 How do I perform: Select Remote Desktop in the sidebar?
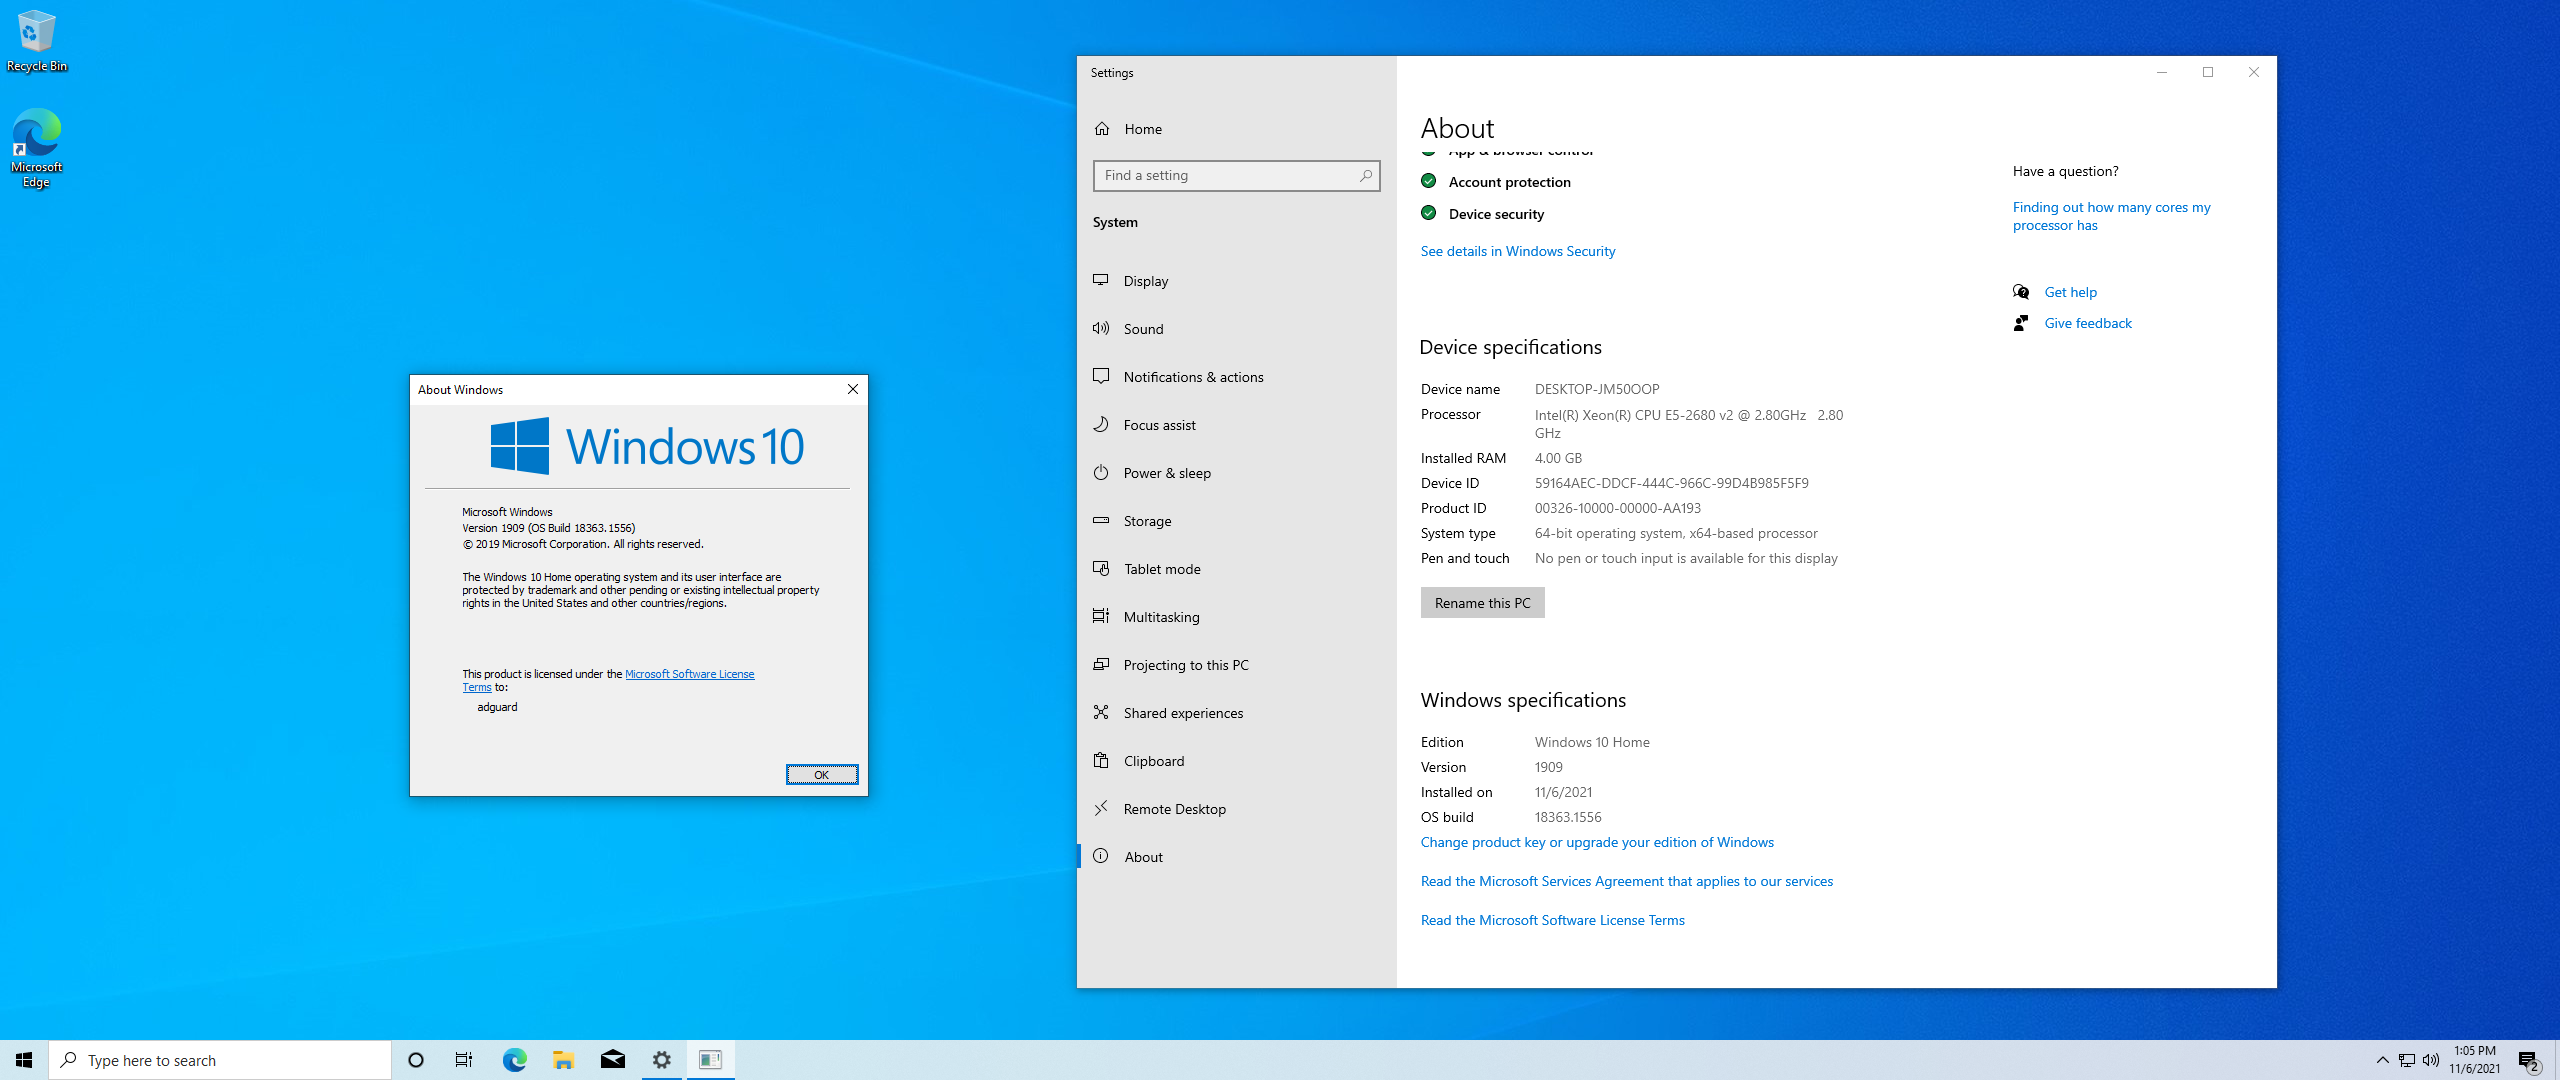1236,809
